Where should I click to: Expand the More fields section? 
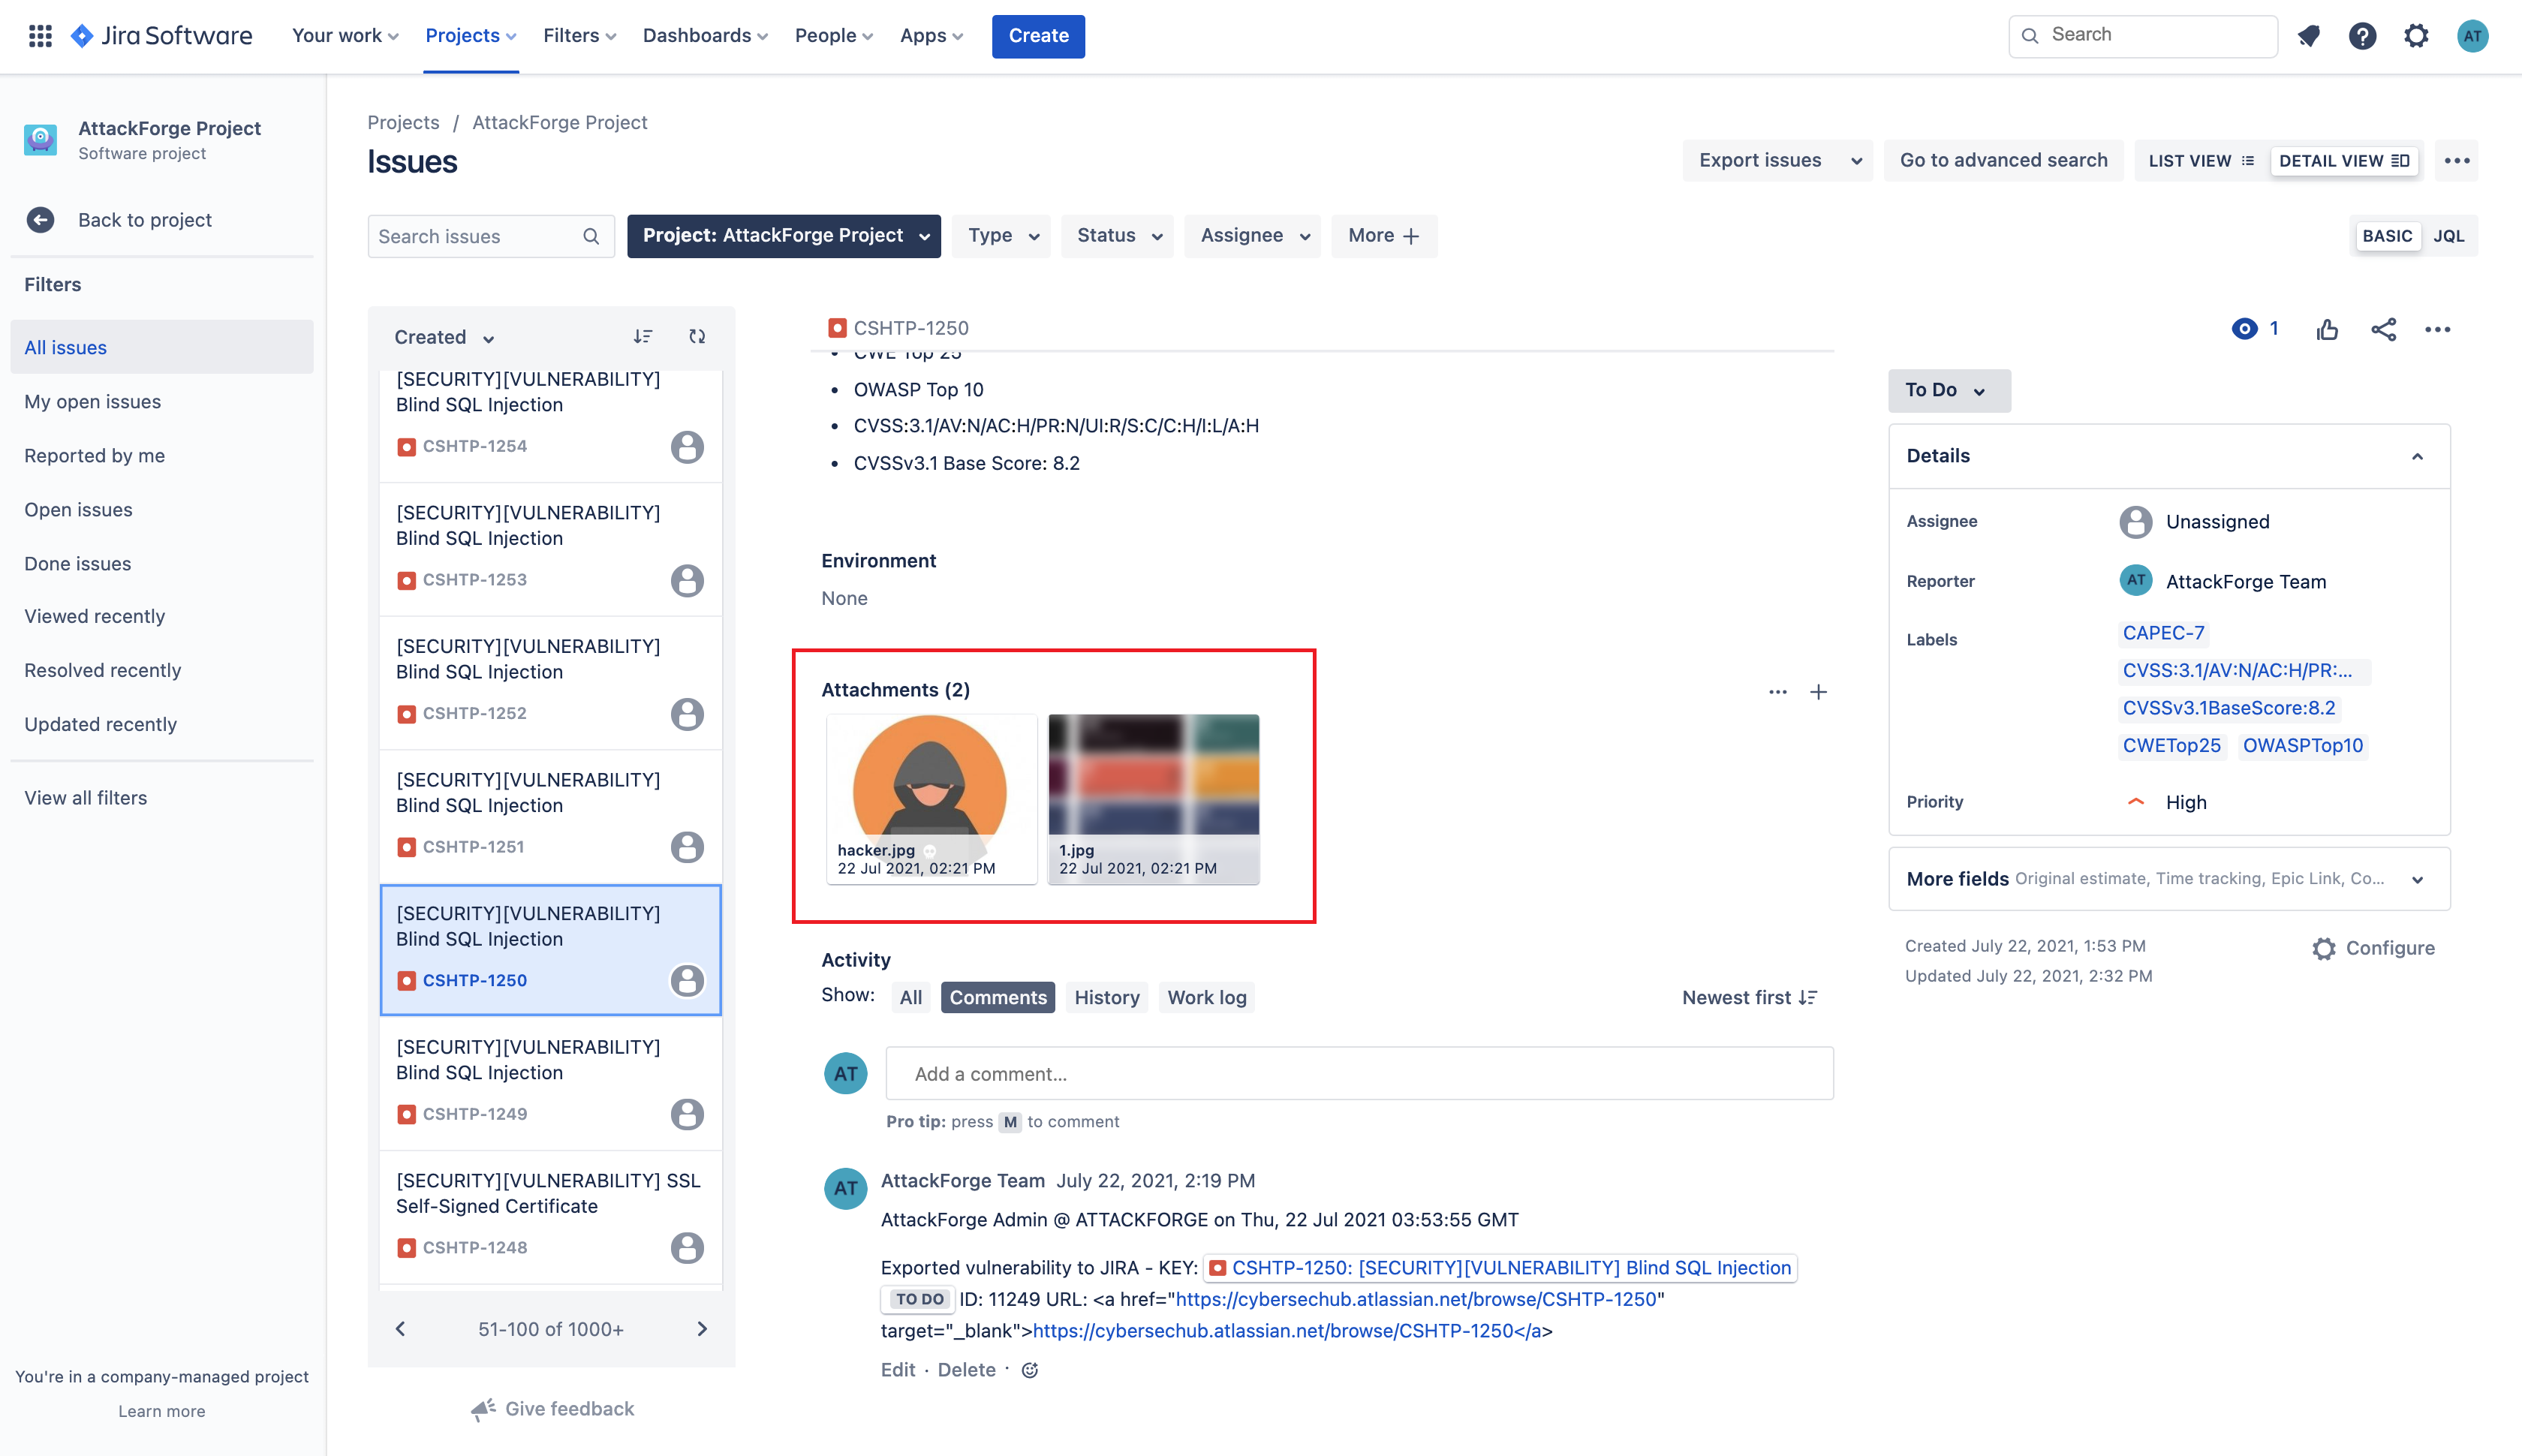point(2168,879)
